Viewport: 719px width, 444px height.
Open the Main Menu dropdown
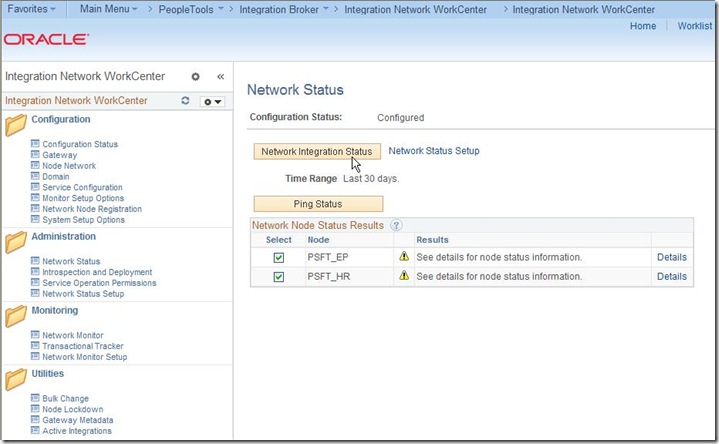click(108, 9)
